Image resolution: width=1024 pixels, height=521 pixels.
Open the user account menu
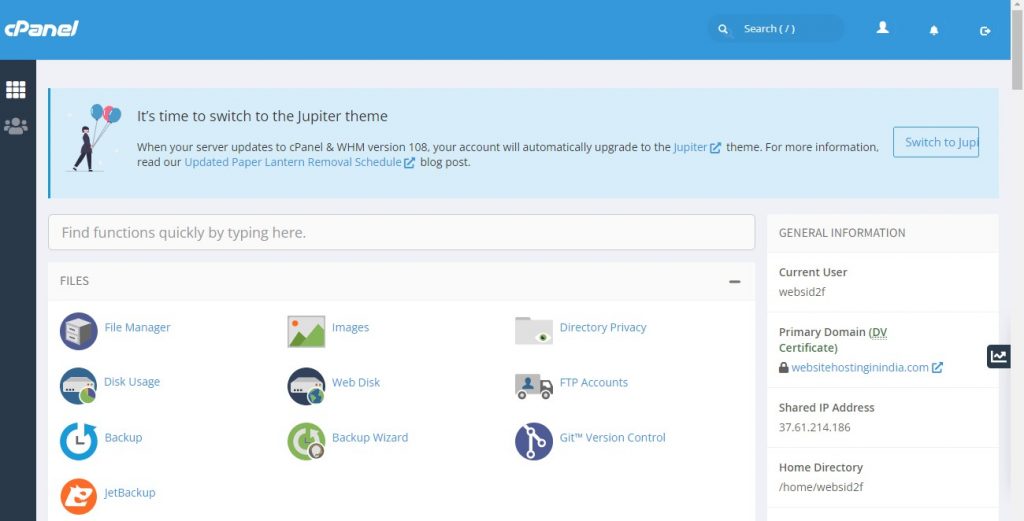[x=882, y=29]
